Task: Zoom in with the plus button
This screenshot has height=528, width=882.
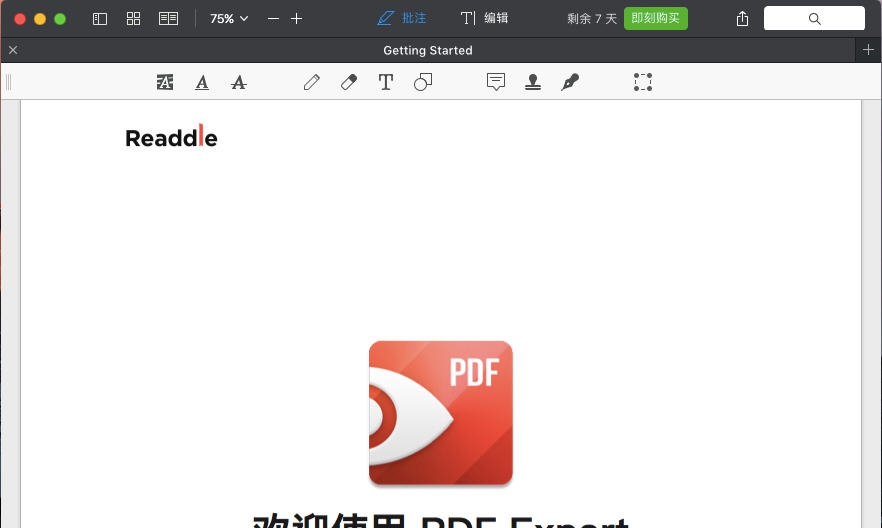Action: tap(296, 19)
